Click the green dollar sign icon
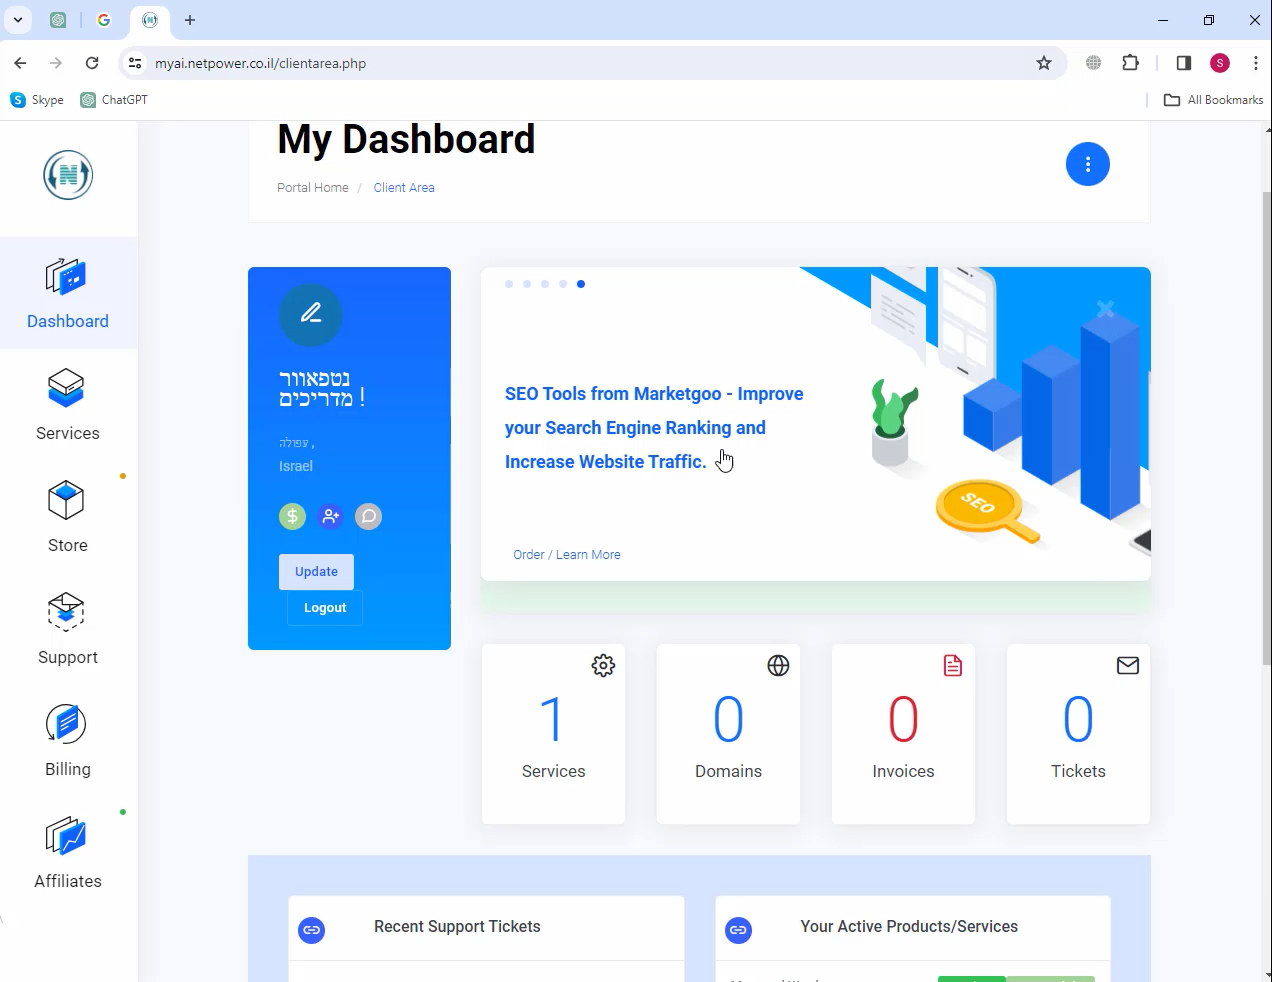Image resolution: width=1272 pixels, height=982 pixels. [x=292, y=516]
